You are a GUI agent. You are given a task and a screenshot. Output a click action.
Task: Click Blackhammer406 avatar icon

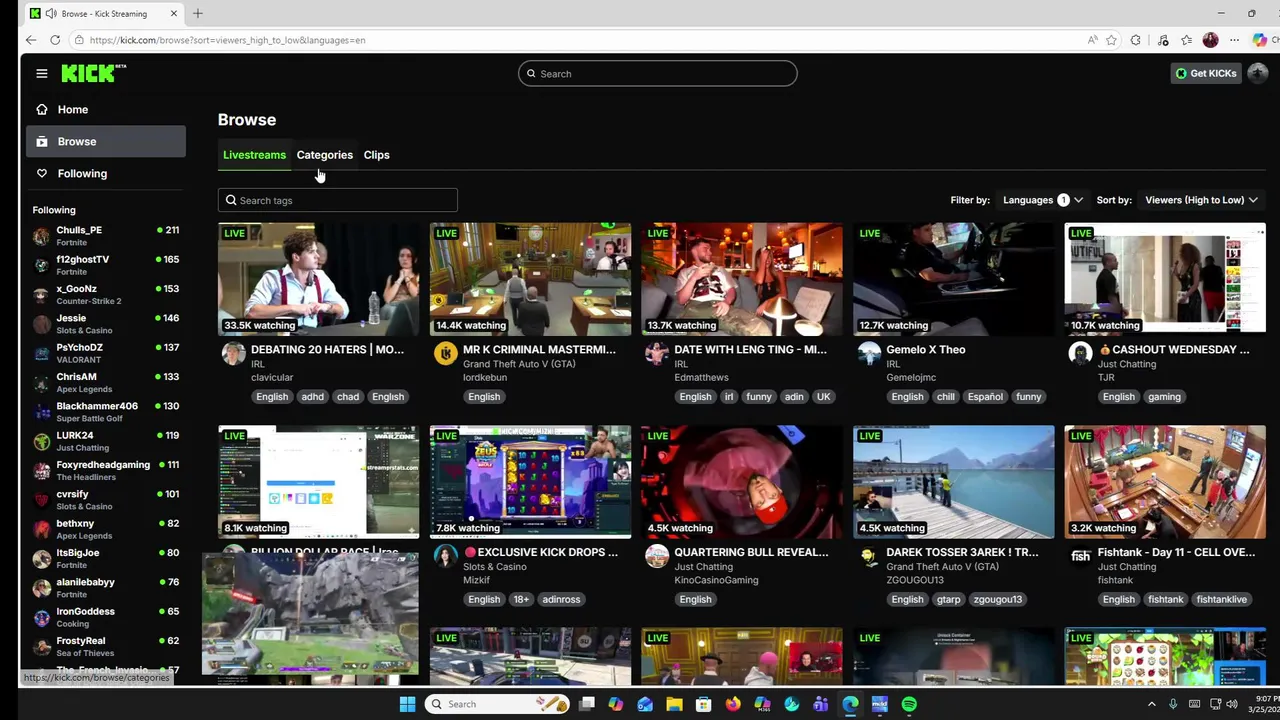click(41, 412)
